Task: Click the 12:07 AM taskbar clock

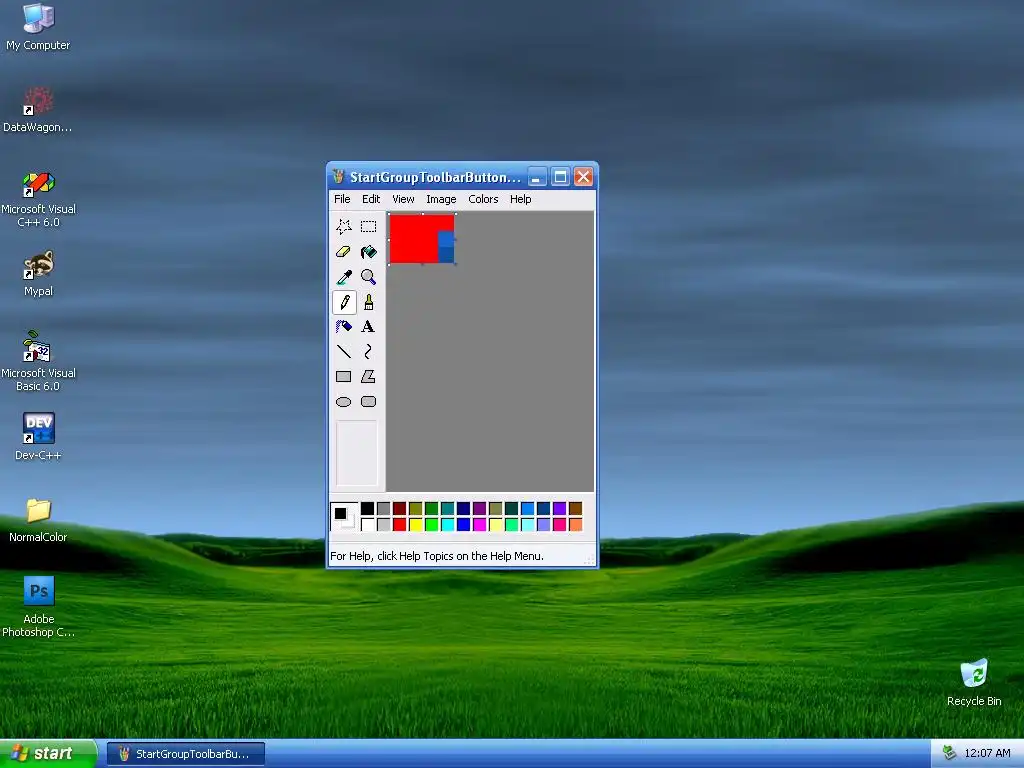Action: pyautogui.click(x=987, y=753)
